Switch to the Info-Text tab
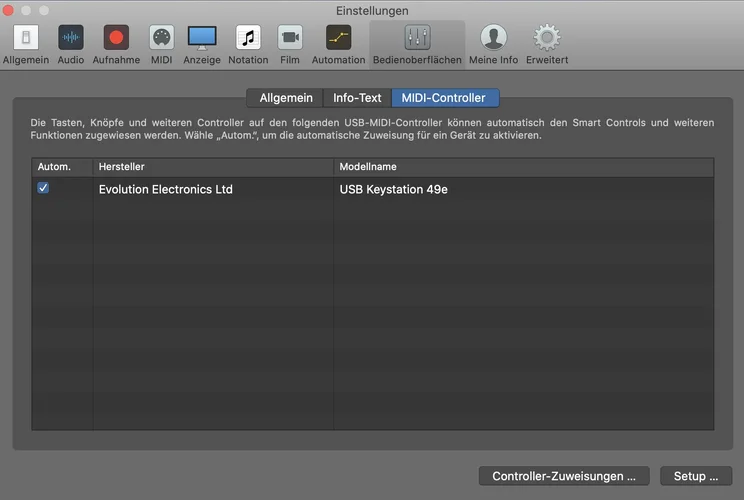The height and width of the screenshot is (500, 744). (x=357, y=98)
